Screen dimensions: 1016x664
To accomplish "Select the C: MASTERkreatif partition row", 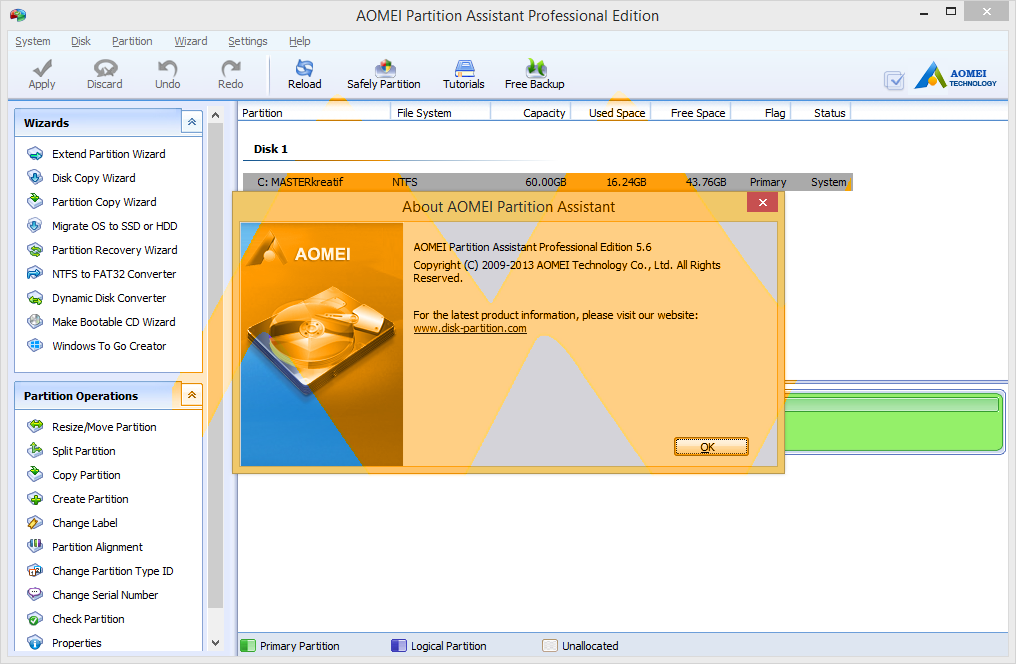I will pos(548,182).
